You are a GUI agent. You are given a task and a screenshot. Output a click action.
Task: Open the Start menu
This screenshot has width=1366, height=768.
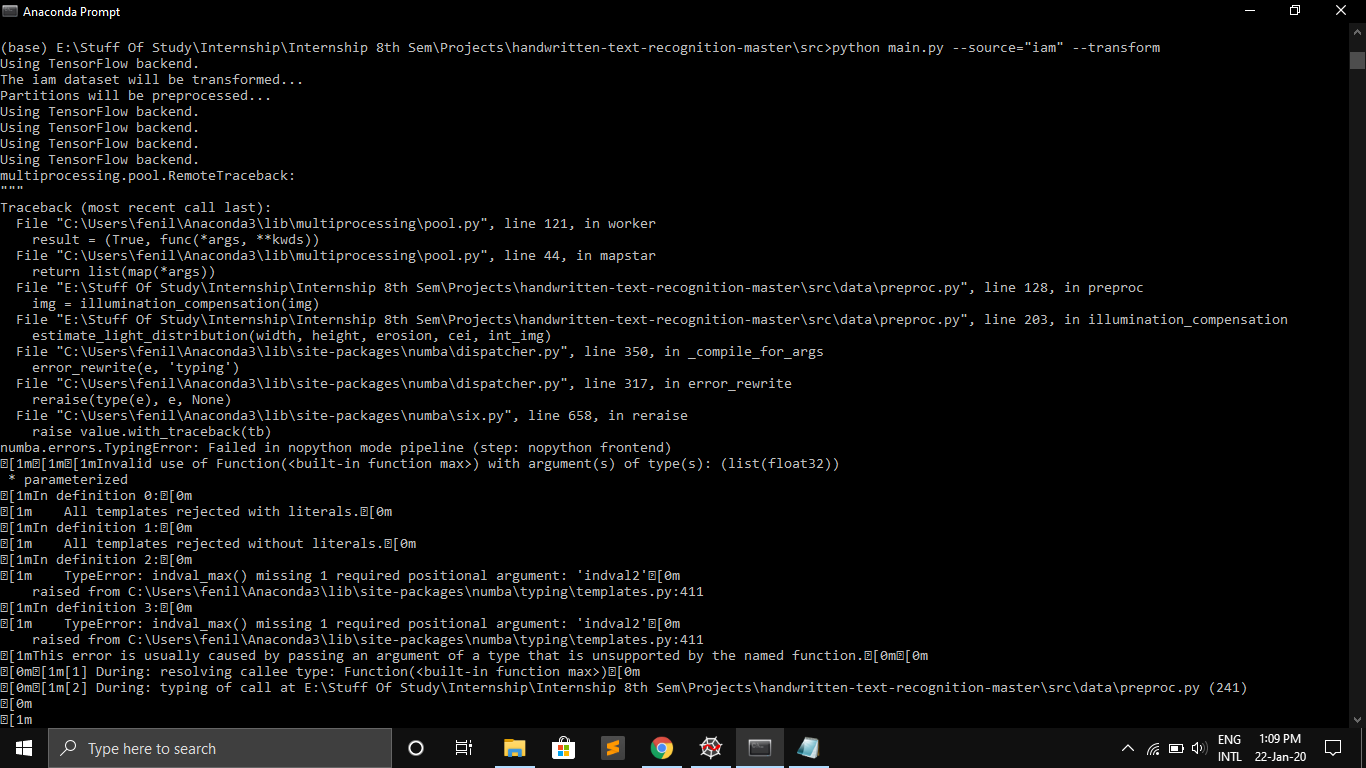[22, 747]
